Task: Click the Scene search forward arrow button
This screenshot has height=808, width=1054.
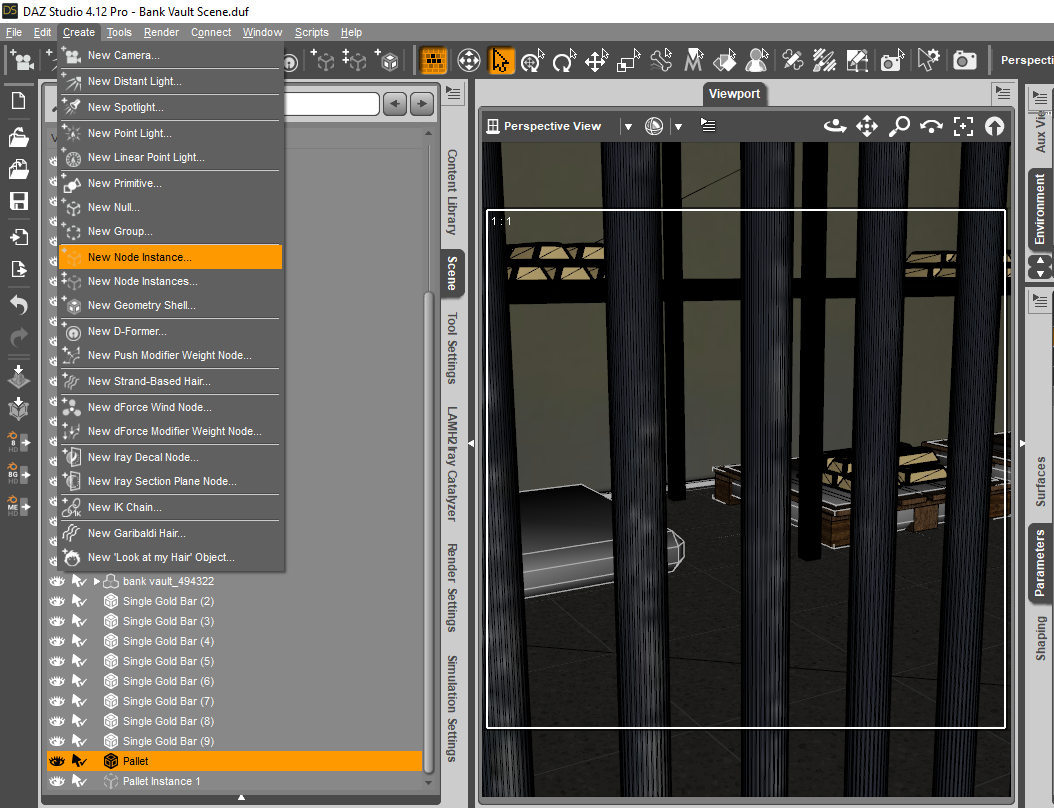Action: [x=422, y=104]
